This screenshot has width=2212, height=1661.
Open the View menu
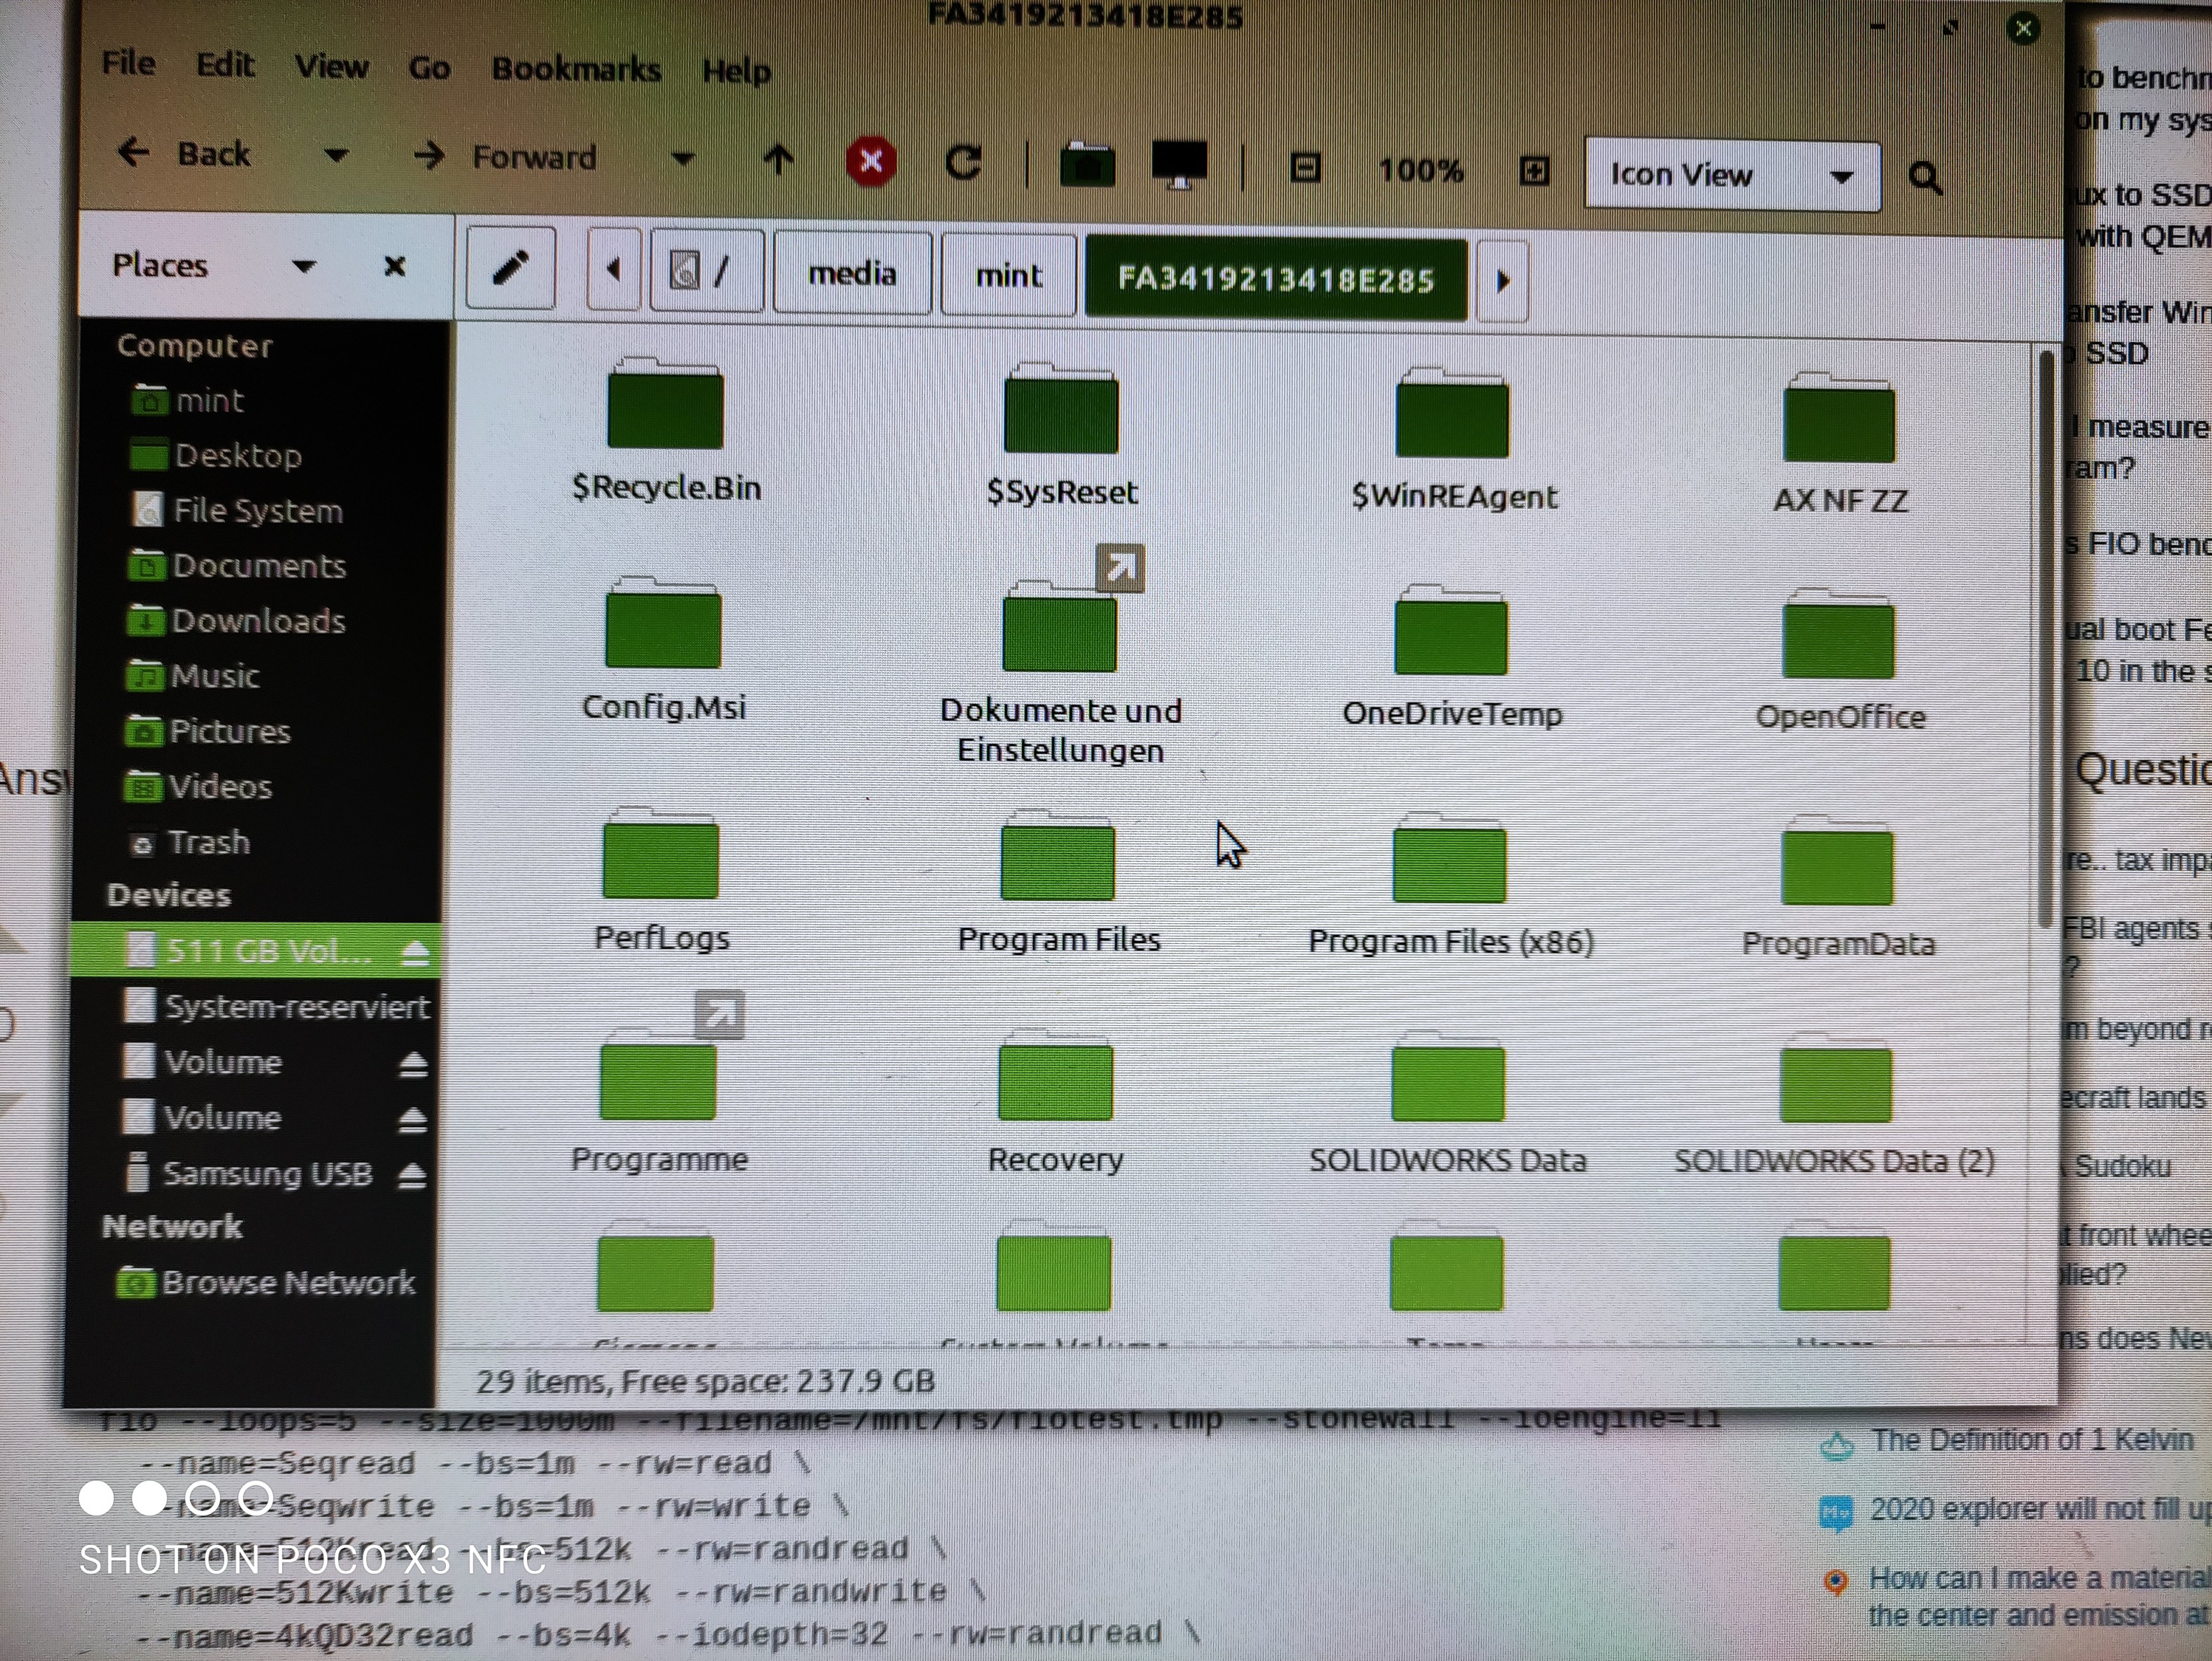coord(331,67)
